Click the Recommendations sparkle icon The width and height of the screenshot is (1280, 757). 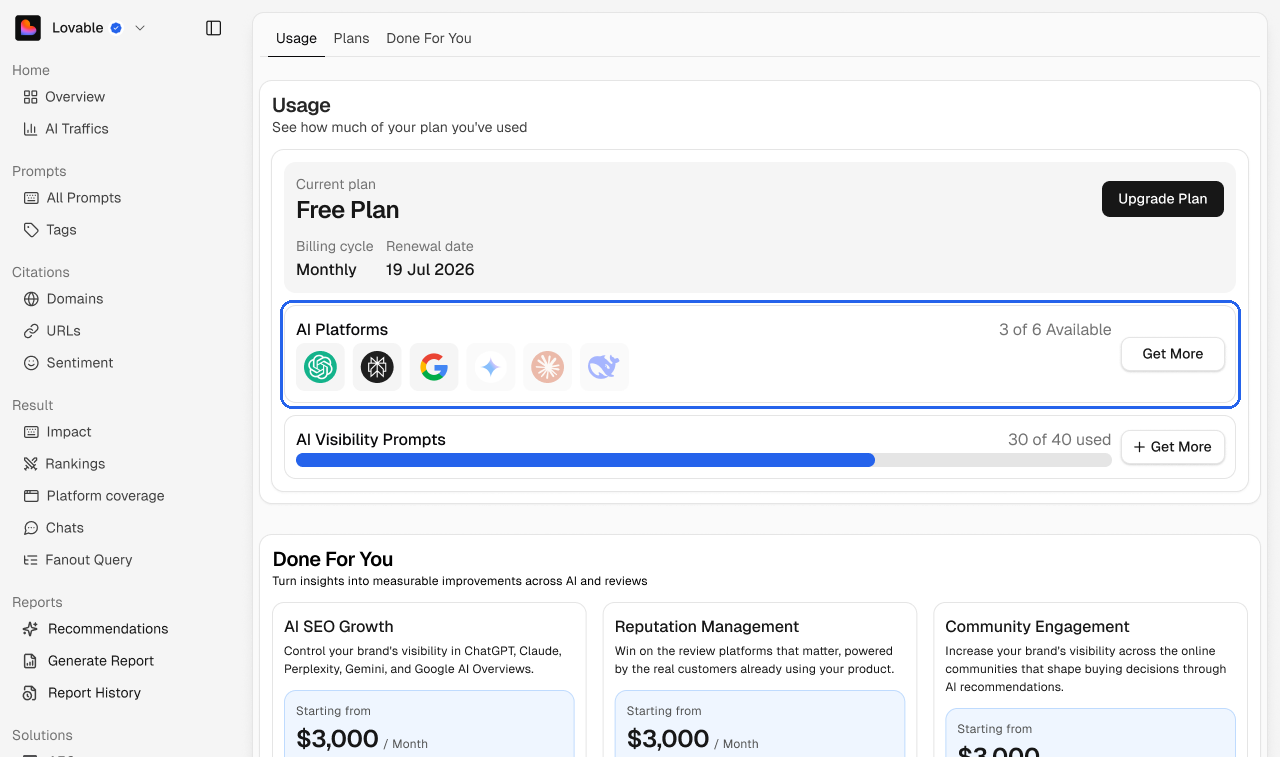31,629
